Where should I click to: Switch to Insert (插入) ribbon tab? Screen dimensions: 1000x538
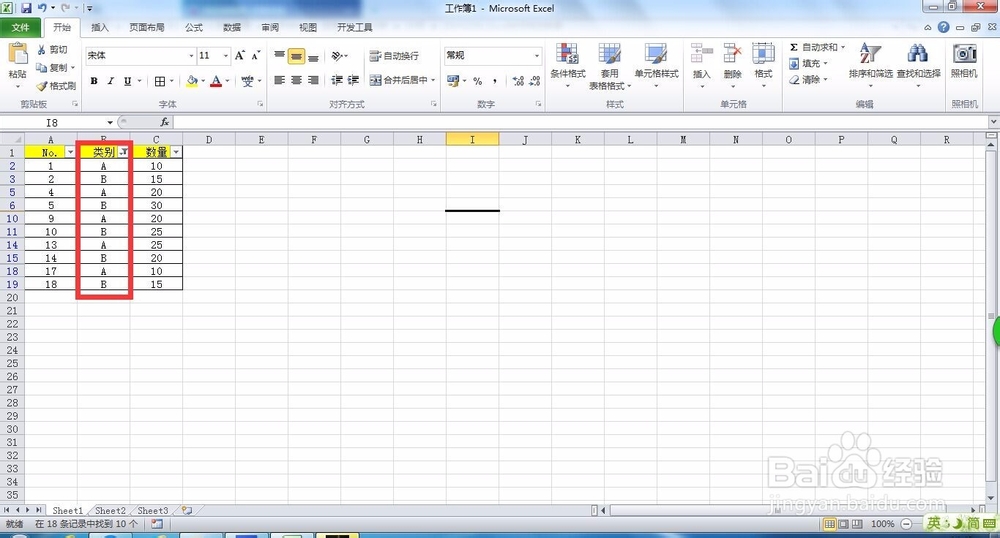[100, 27]
